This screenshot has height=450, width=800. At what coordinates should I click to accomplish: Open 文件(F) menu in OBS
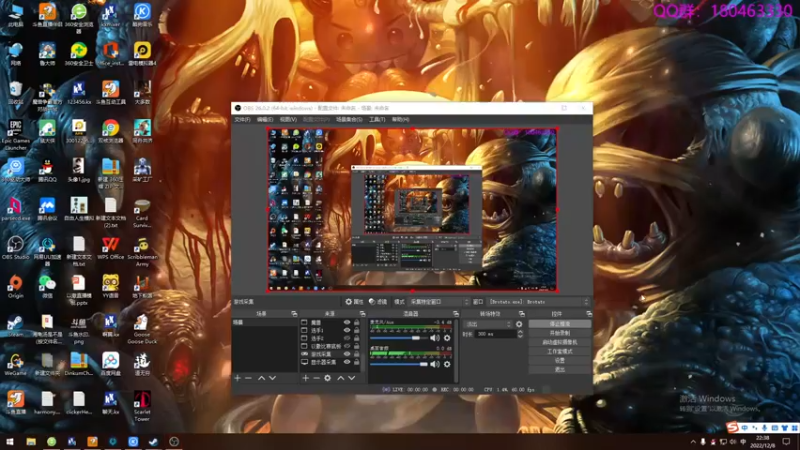pos(242,119)
